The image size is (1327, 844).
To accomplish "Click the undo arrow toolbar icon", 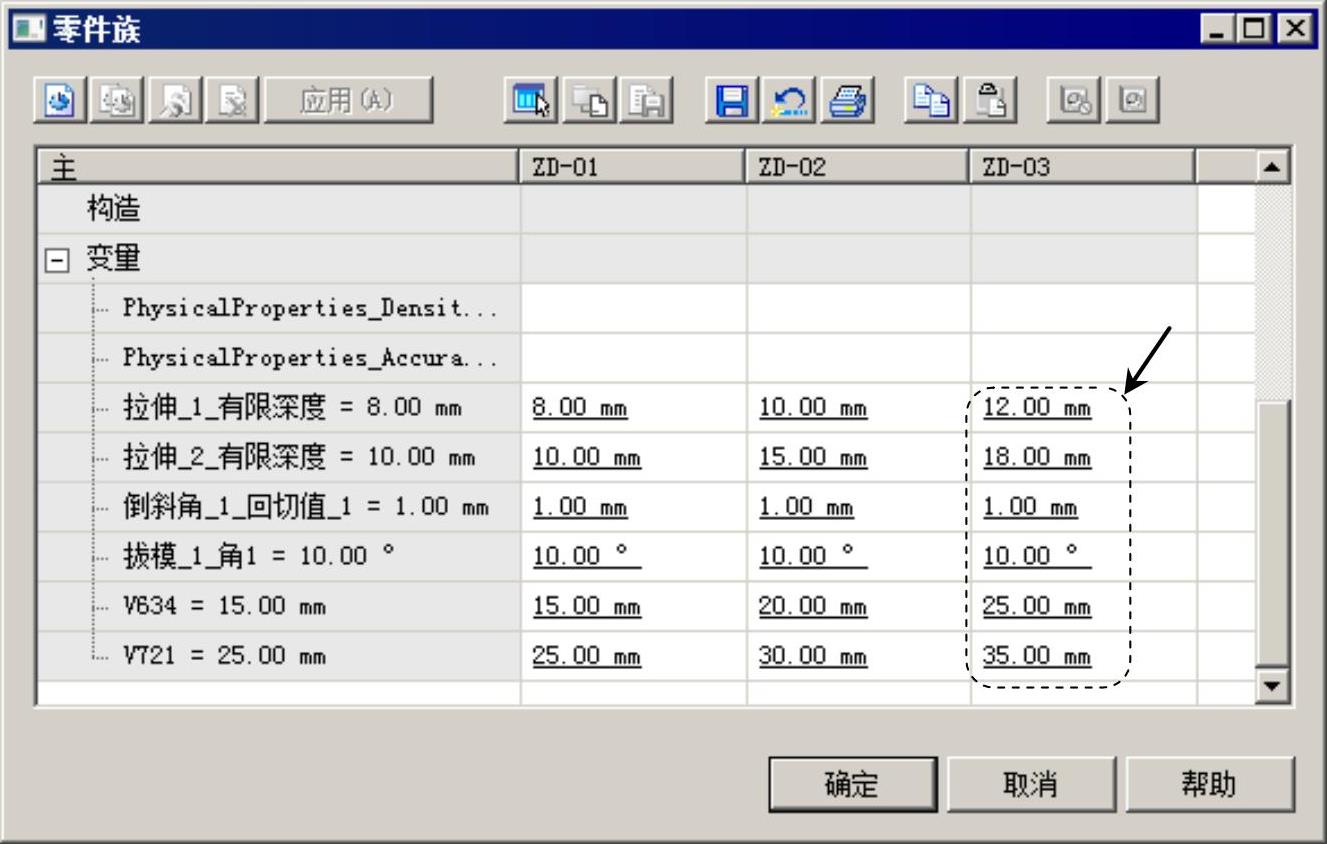I will point(790,101).
